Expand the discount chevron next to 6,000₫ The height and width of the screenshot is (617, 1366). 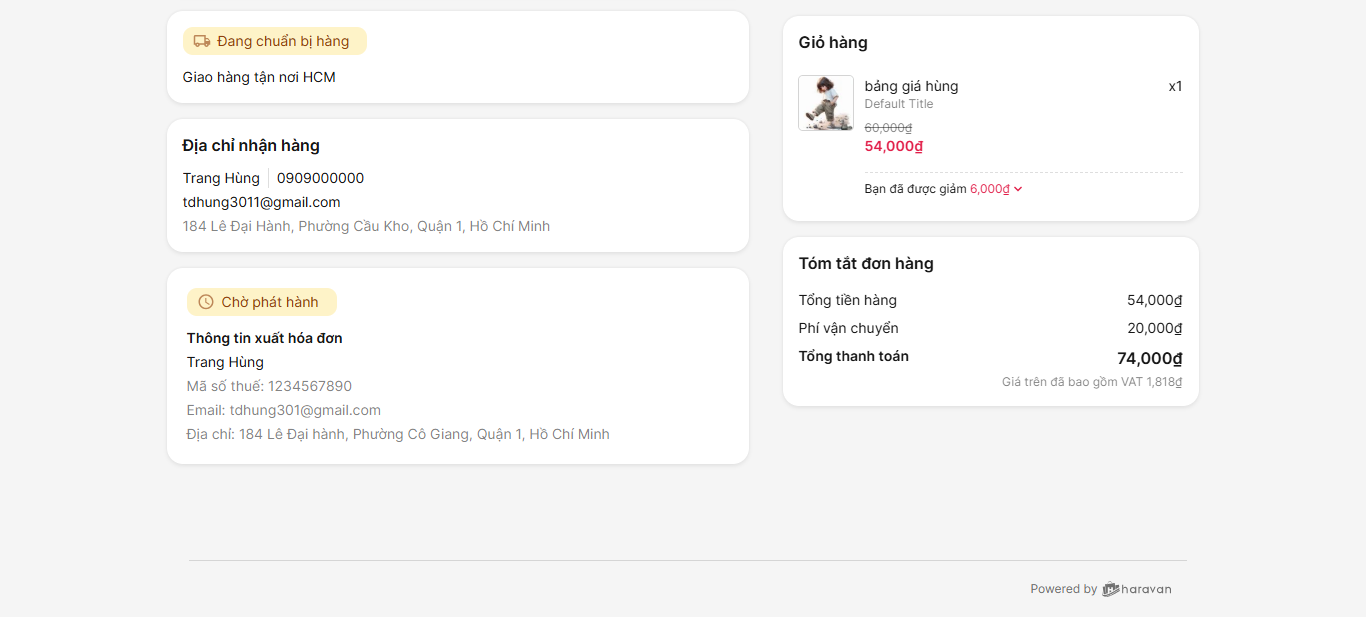pyautogui.click(x=1018, y=189)
